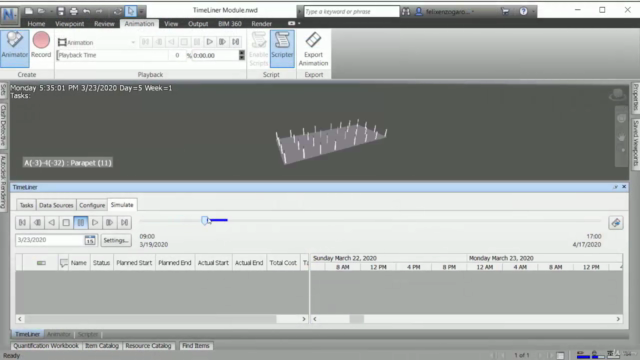This screenshot has height=360, width=640.
Task: Click the comments column header icon
Action: (x=64, y=263)
